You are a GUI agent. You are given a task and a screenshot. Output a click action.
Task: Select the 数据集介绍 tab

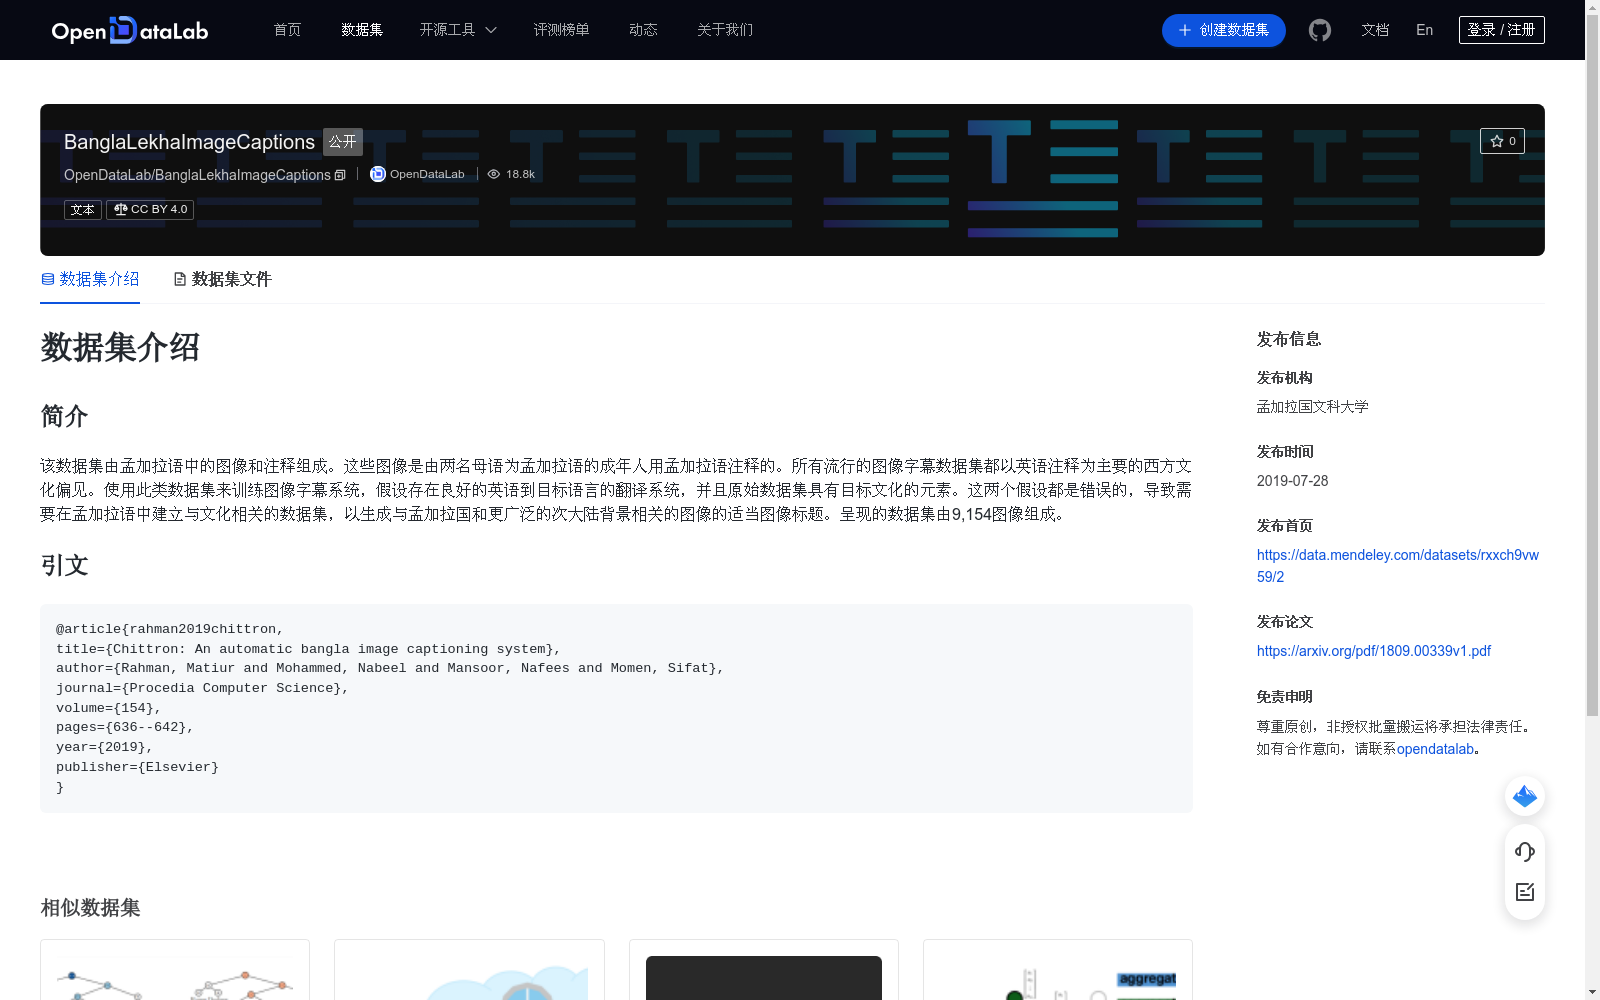coord(90,279)
